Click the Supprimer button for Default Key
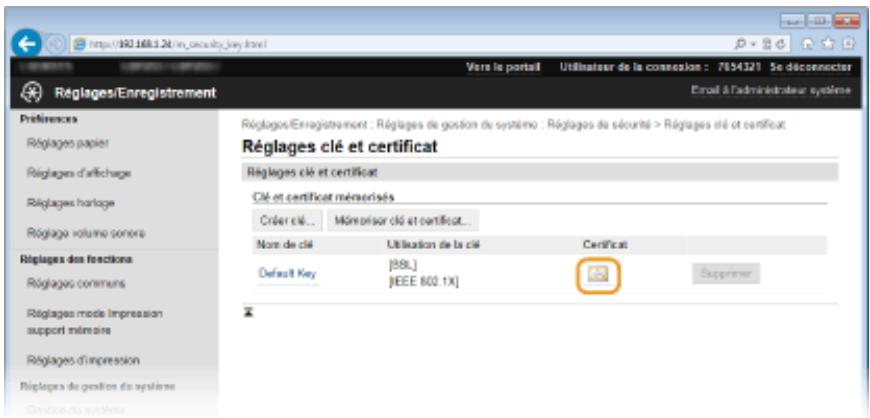The height and width of the screenshot is (418, 870). [726, 274]
